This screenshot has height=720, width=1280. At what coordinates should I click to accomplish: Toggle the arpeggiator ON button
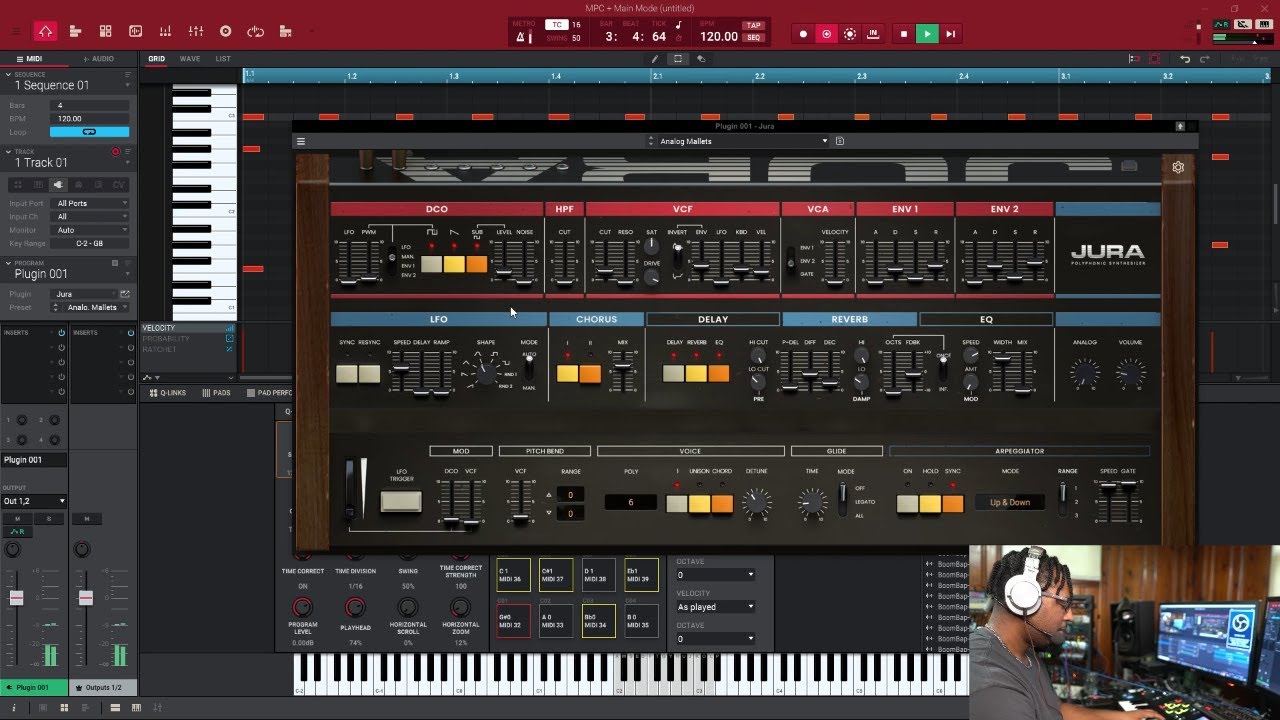(908, 504)
